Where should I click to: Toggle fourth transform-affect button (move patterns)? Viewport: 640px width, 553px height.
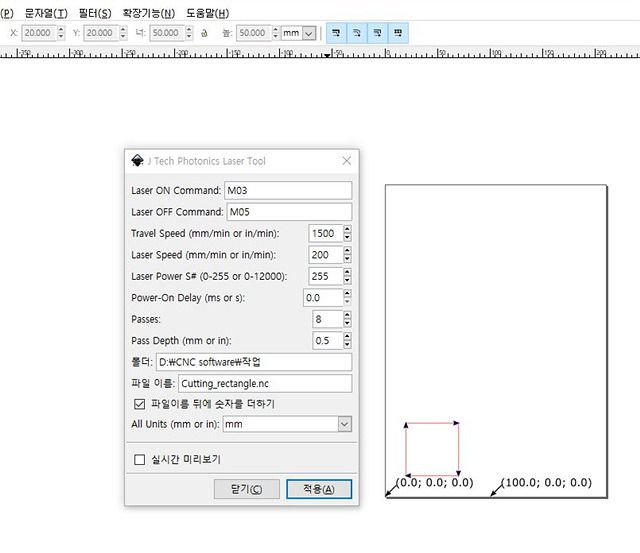(x=398, y=33)
